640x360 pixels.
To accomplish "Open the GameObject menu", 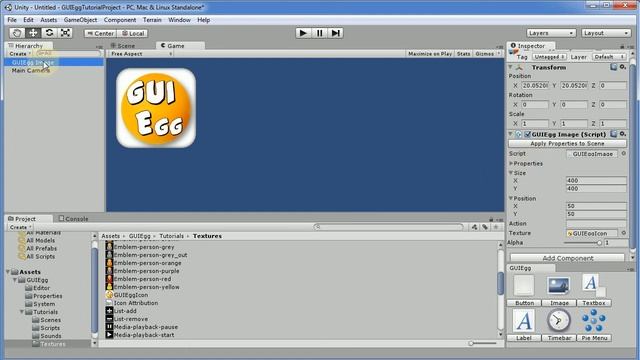I will pyautogui.click(x=80, y=20).
